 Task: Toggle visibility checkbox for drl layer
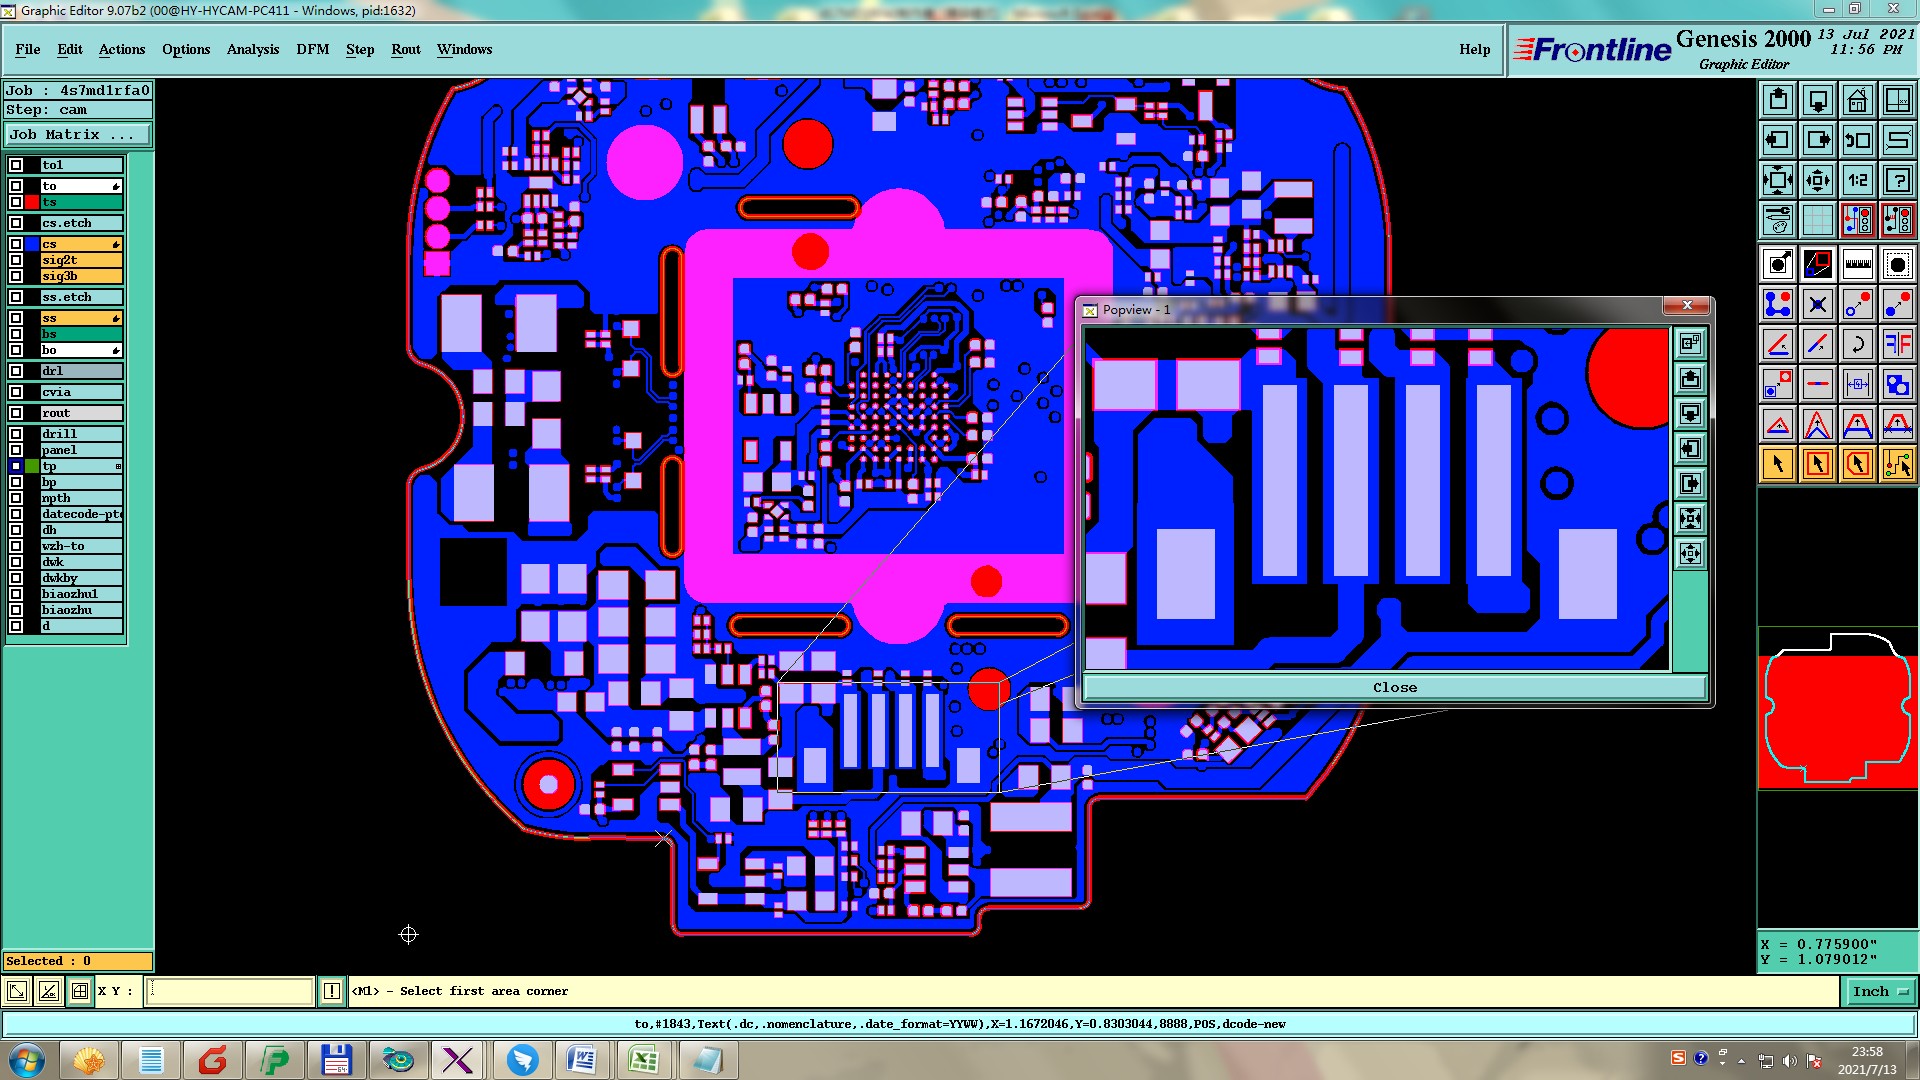click(16, 371)
